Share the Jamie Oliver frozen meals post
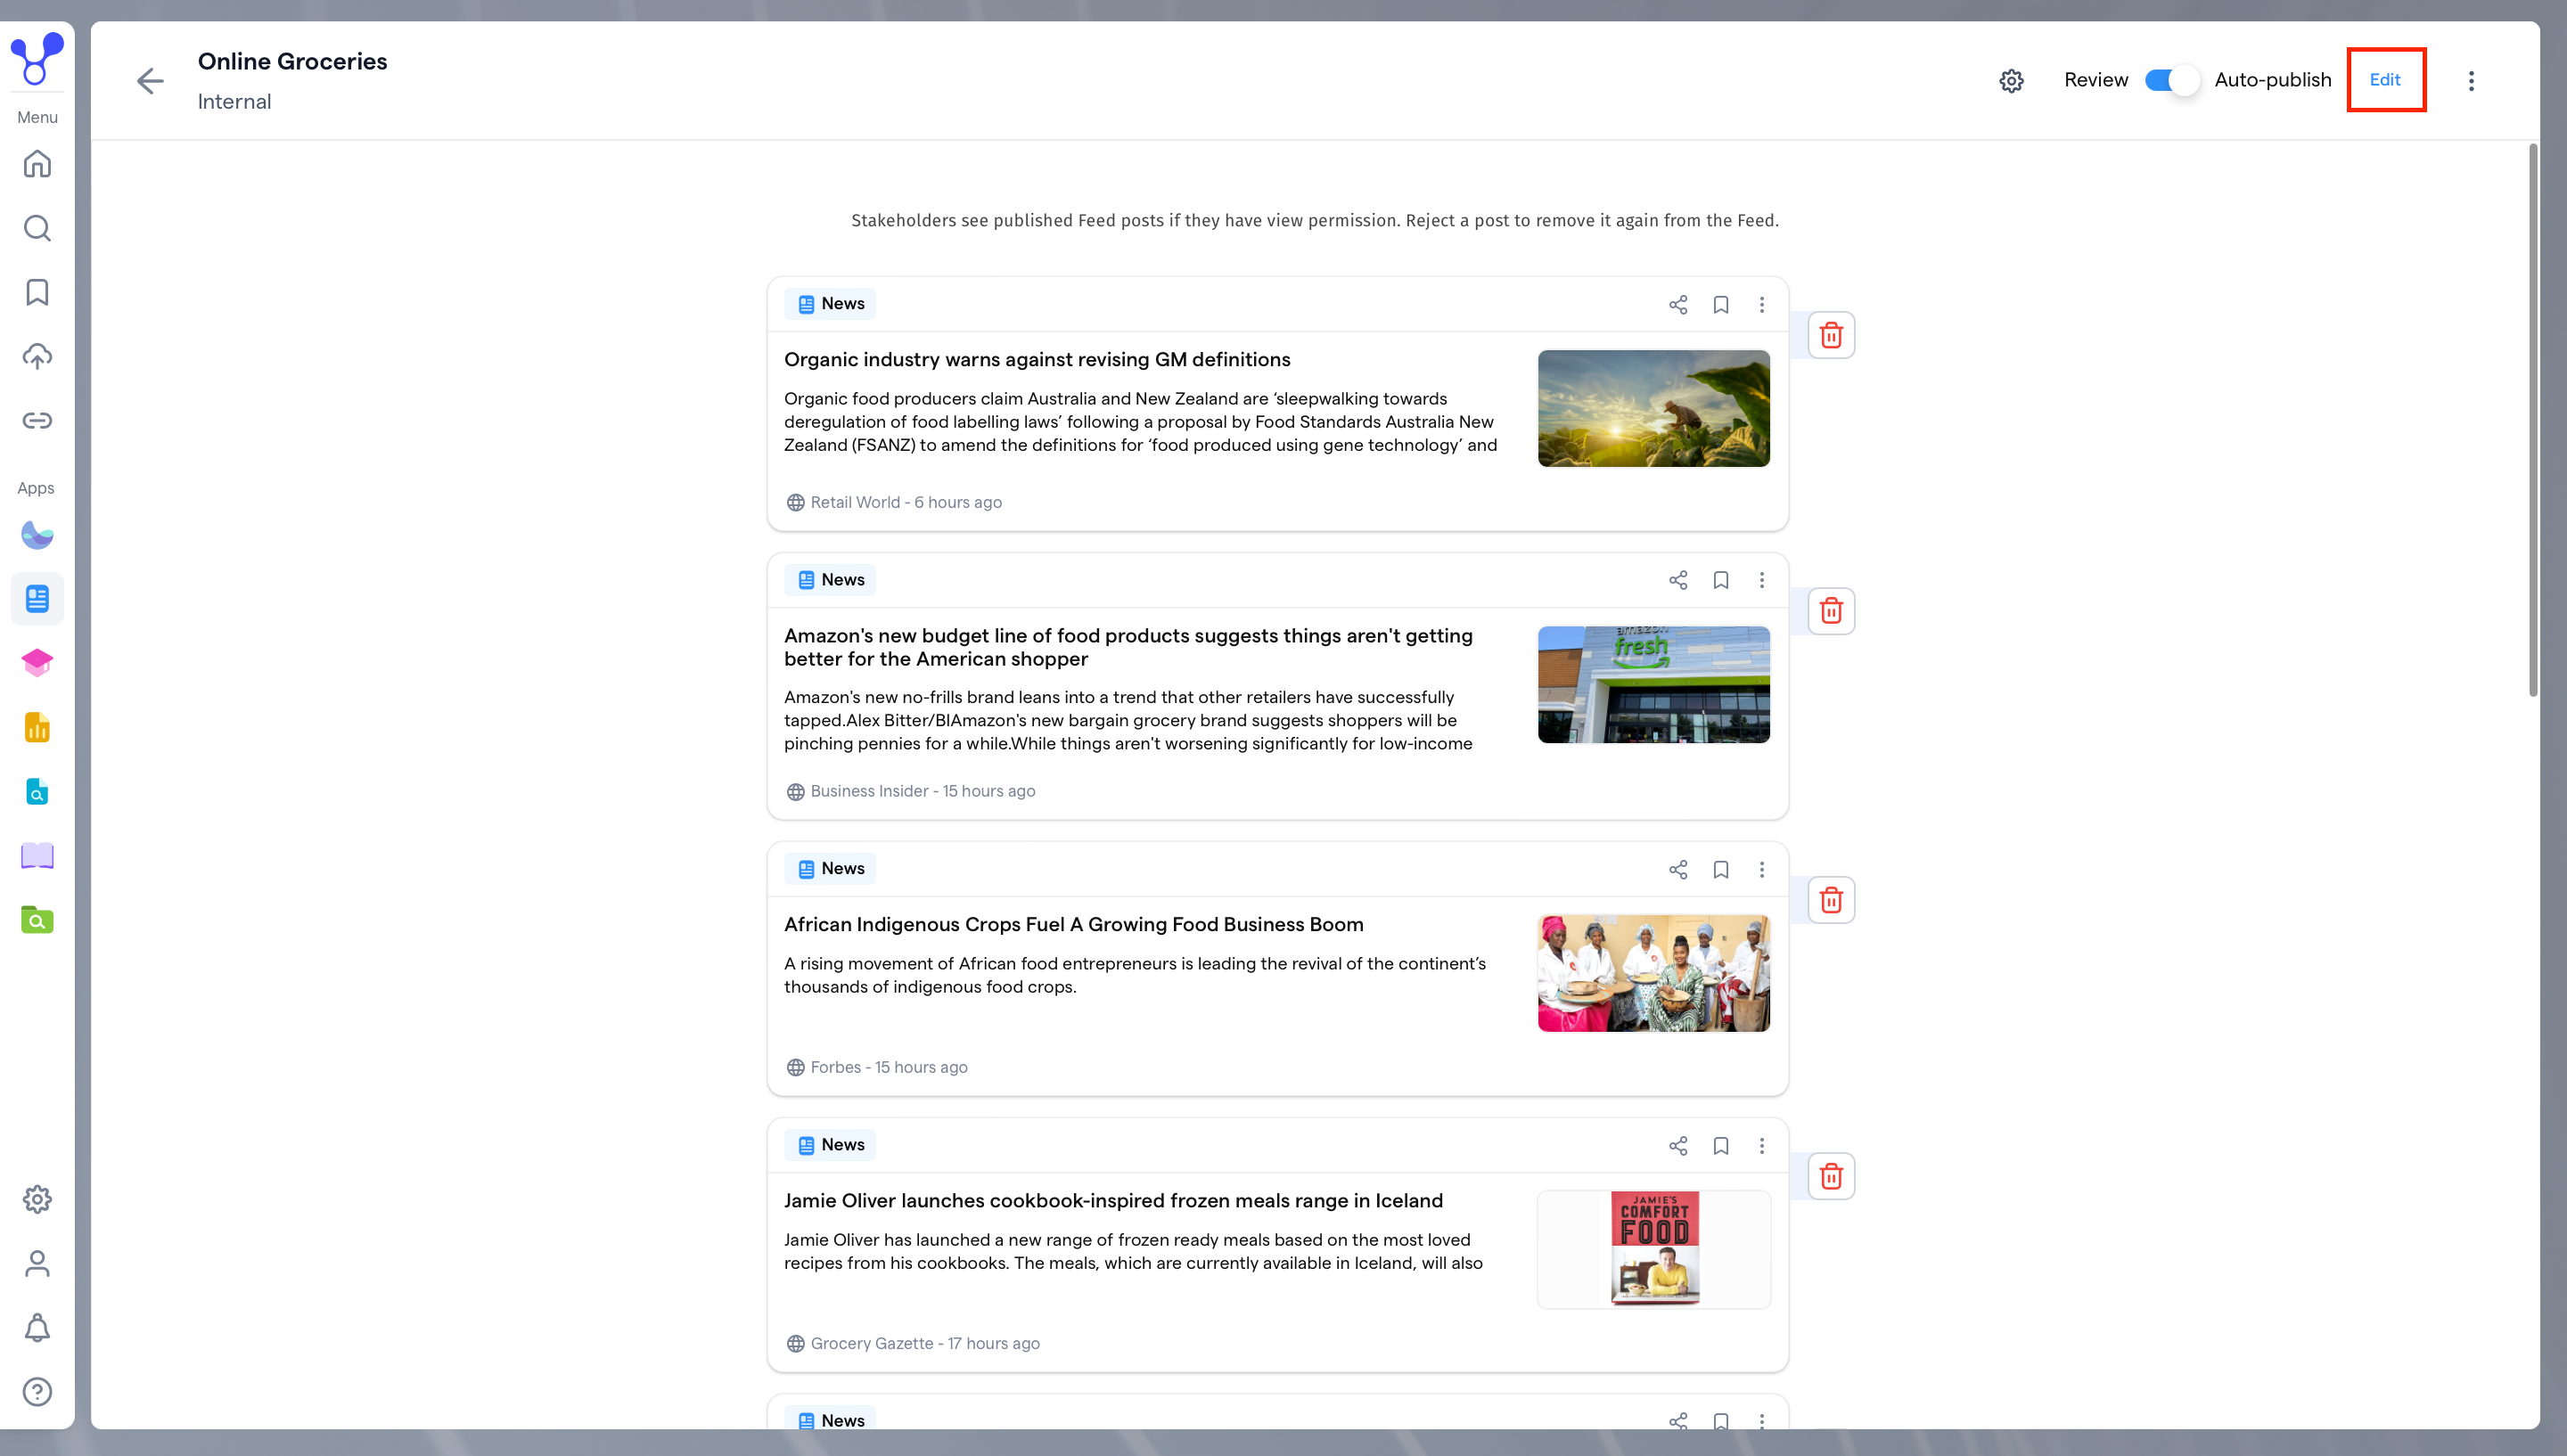 tap(1678, 1145)
